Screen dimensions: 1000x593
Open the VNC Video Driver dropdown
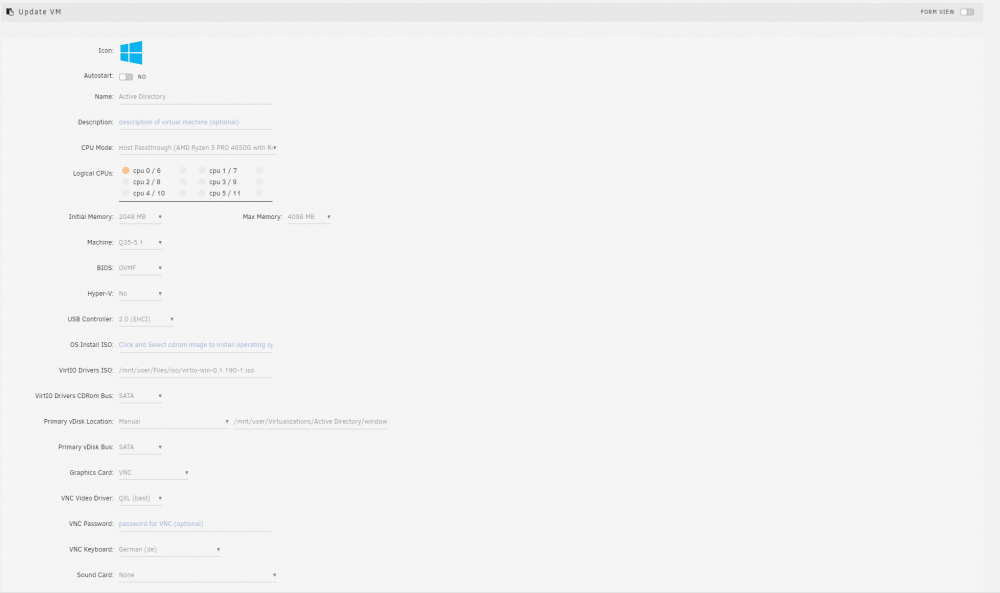(x=140, y=498)
